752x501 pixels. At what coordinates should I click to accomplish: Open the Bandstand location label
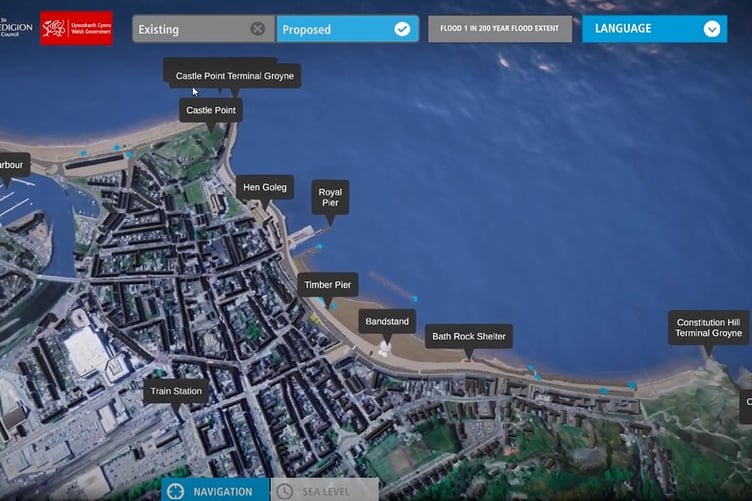387,322
